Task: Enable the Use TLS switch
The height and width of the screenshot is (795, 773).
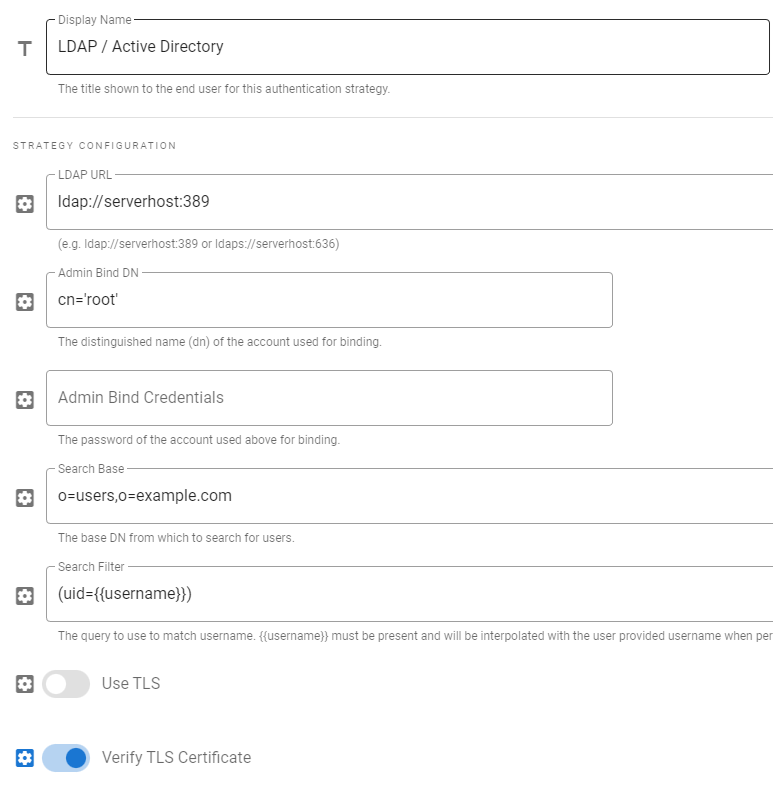Action: coord(66,684)
